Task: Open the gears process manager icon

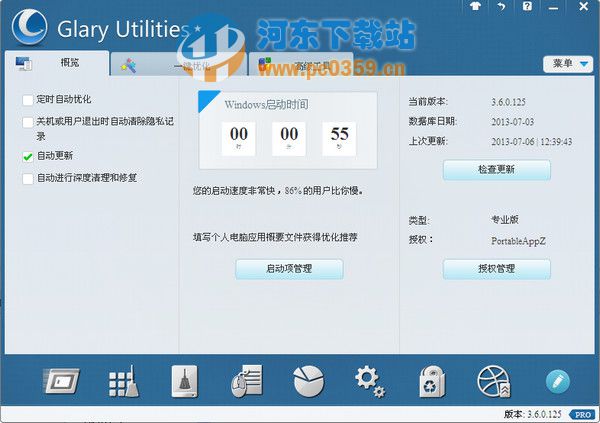Action: 370,381
